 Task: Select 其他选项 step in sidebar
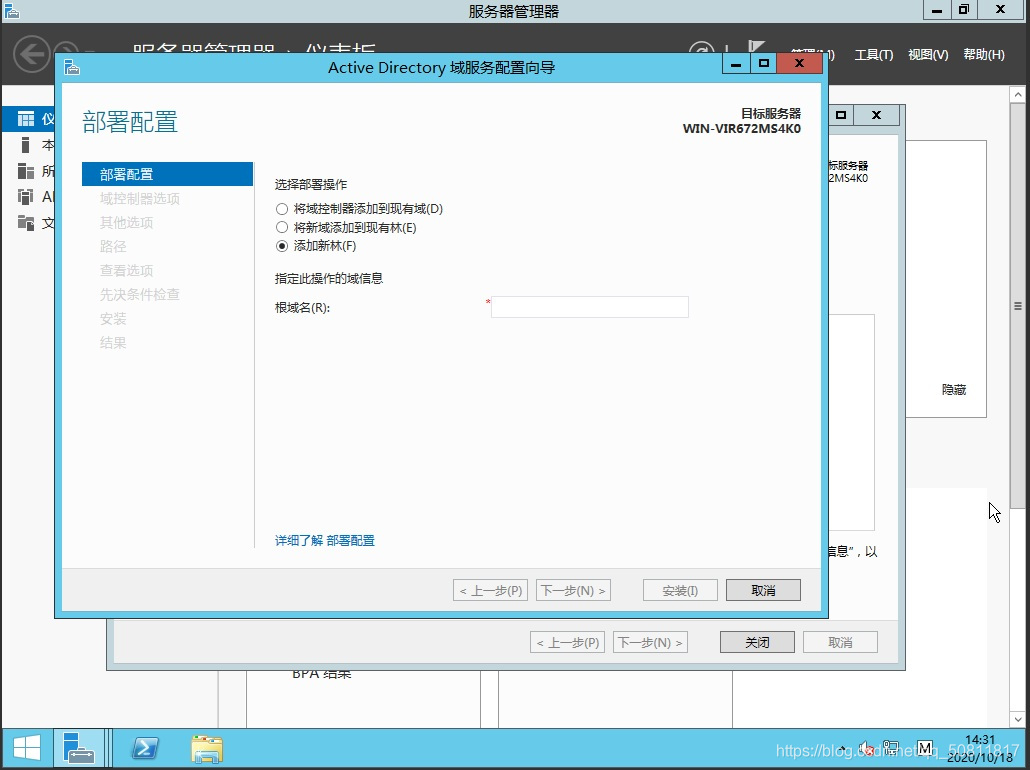[126, 223]
